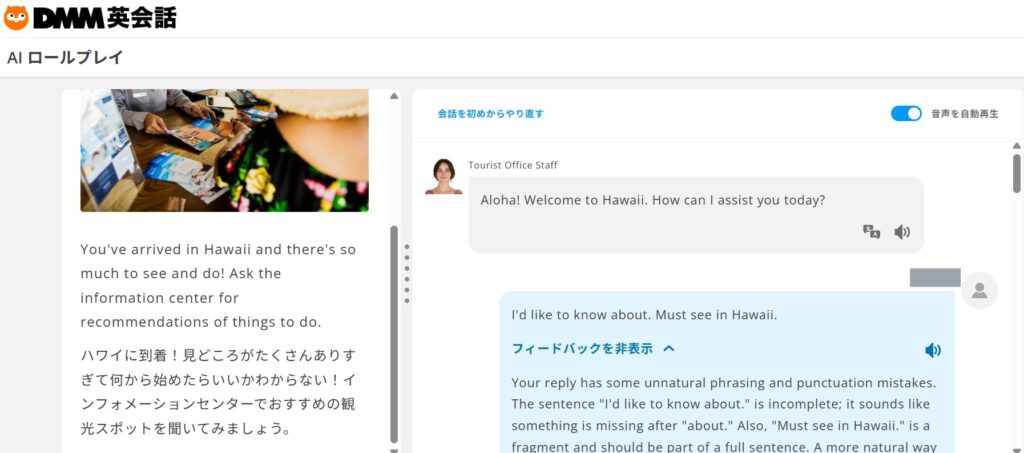The image size is (1024, 453).
Task: Translate the Aloha welcome message
Action: click(871, 232)
